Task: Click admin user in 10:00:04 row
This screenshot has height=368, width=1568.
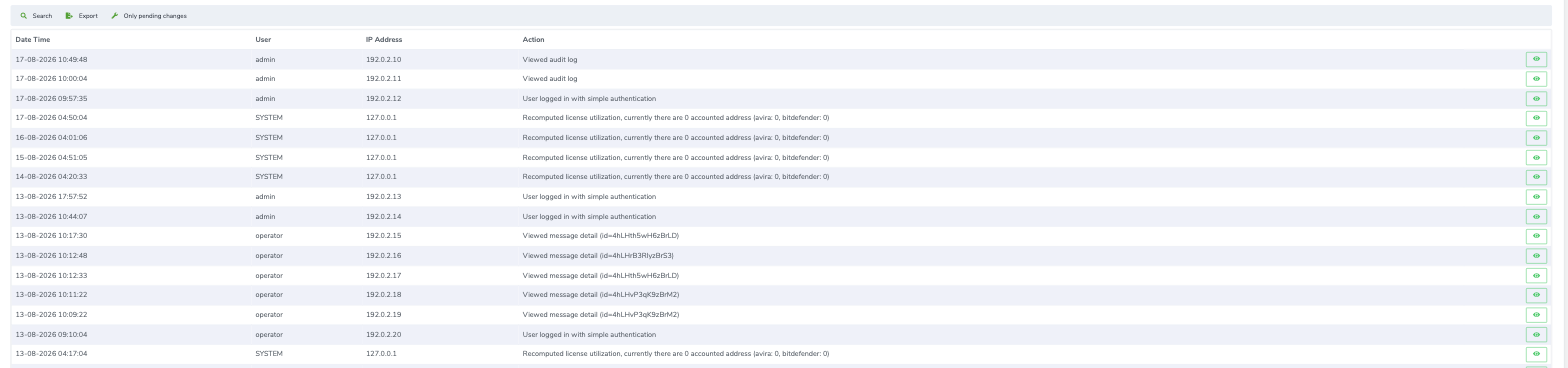Action: [x=265, y=79]
